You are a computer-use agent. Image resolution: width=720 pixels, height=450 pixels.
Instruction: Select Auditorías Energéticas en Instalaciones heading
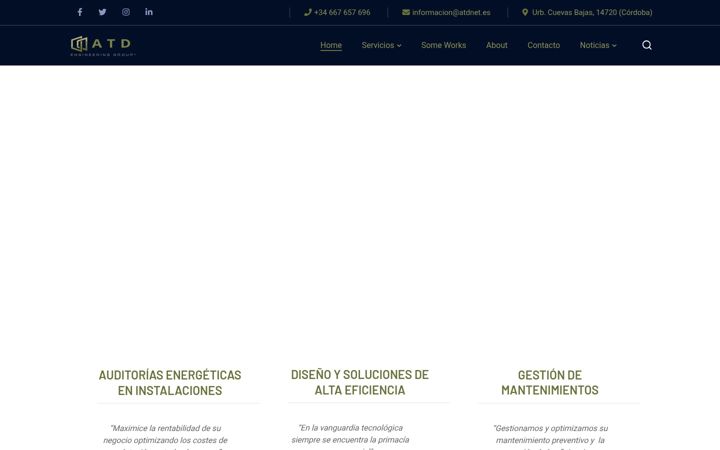click(x=170, y=382)
